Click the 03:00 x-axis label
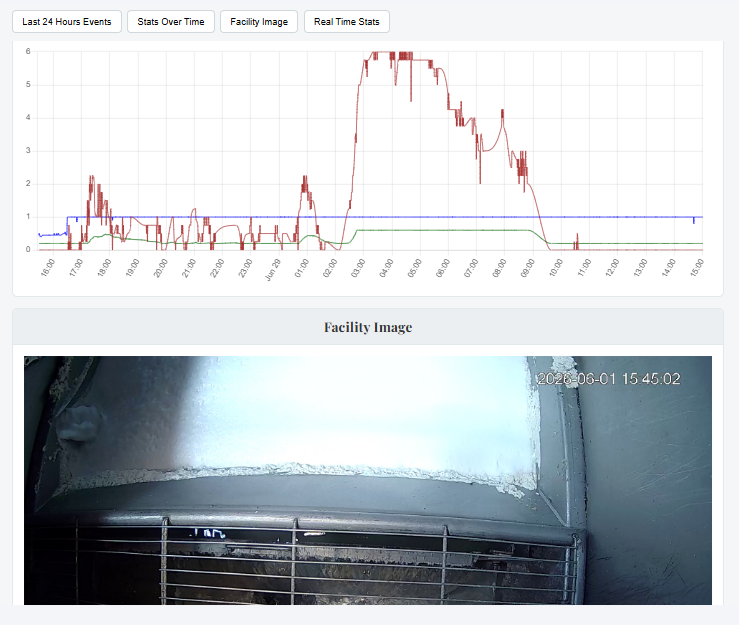Image resolution: width=740 pixels, height=626 pixels. coord(358,268)
